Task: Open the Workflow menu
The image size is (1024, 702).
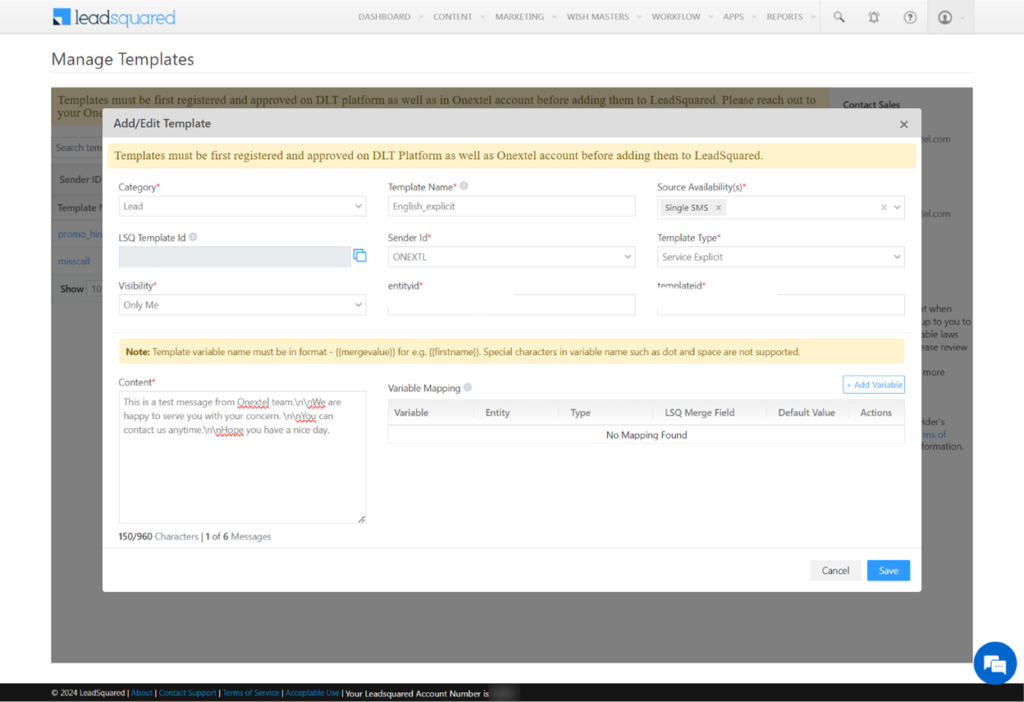Action: [676, 17]
